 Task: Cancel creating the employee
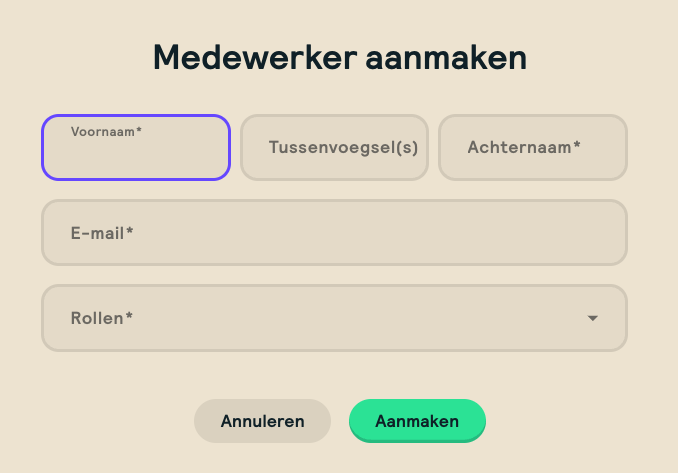click(262, 421)
